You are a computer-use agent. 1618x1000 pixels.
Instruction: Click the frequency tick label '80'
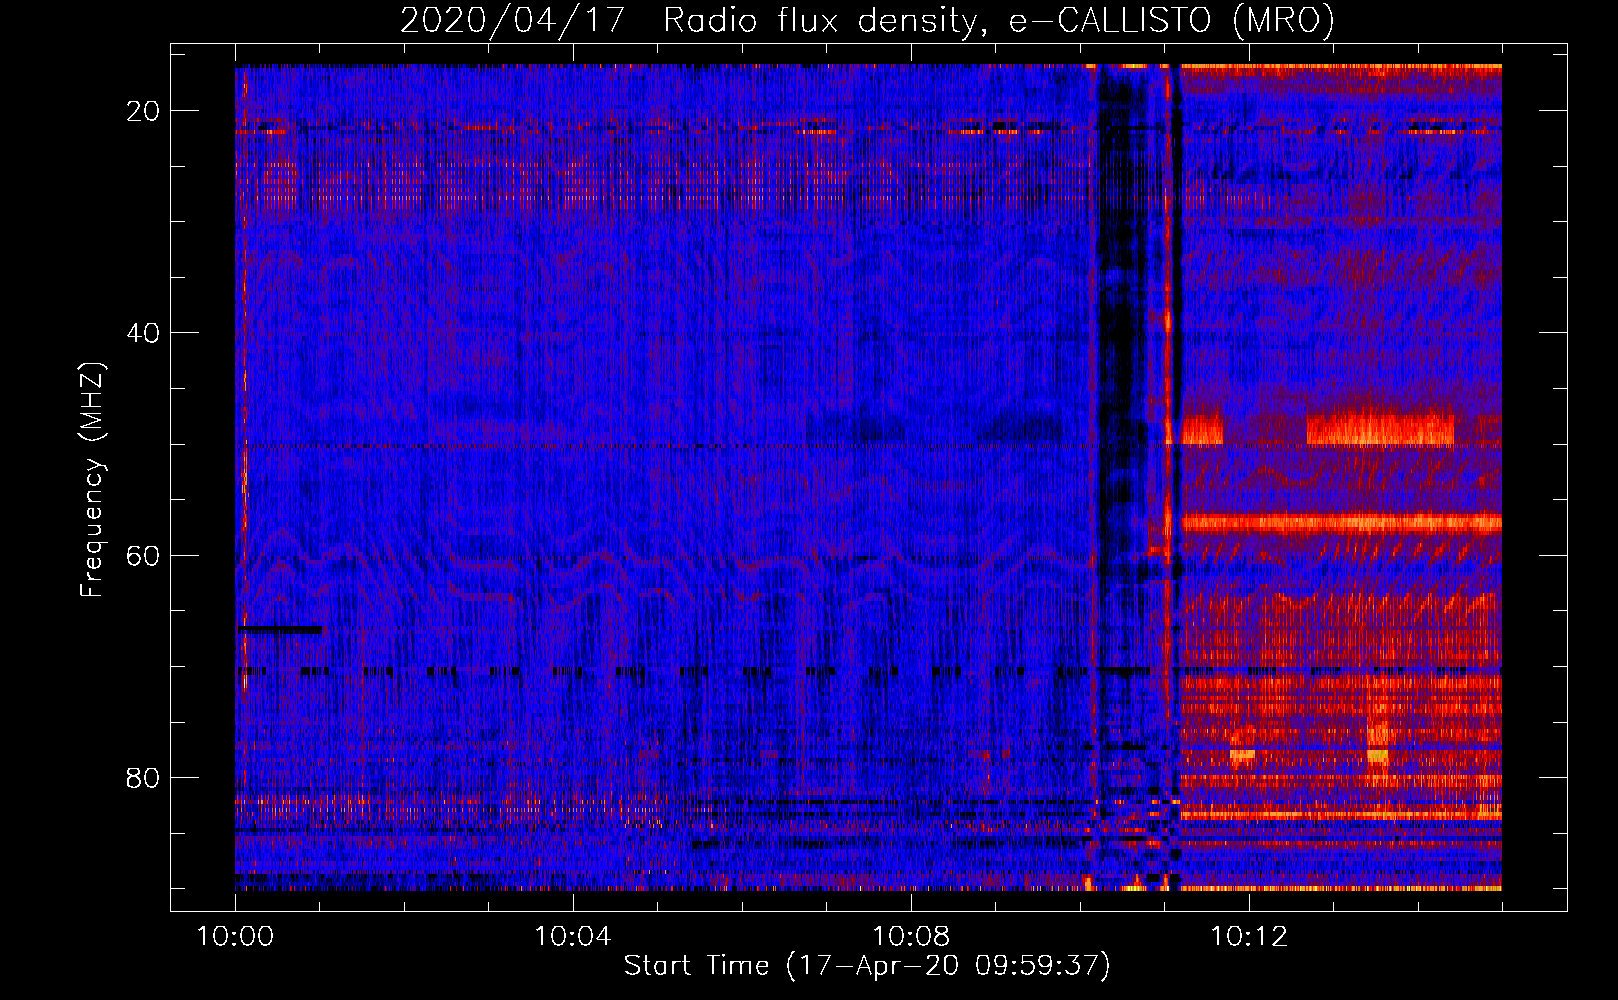pyautogui.click(x=143, y=777)
